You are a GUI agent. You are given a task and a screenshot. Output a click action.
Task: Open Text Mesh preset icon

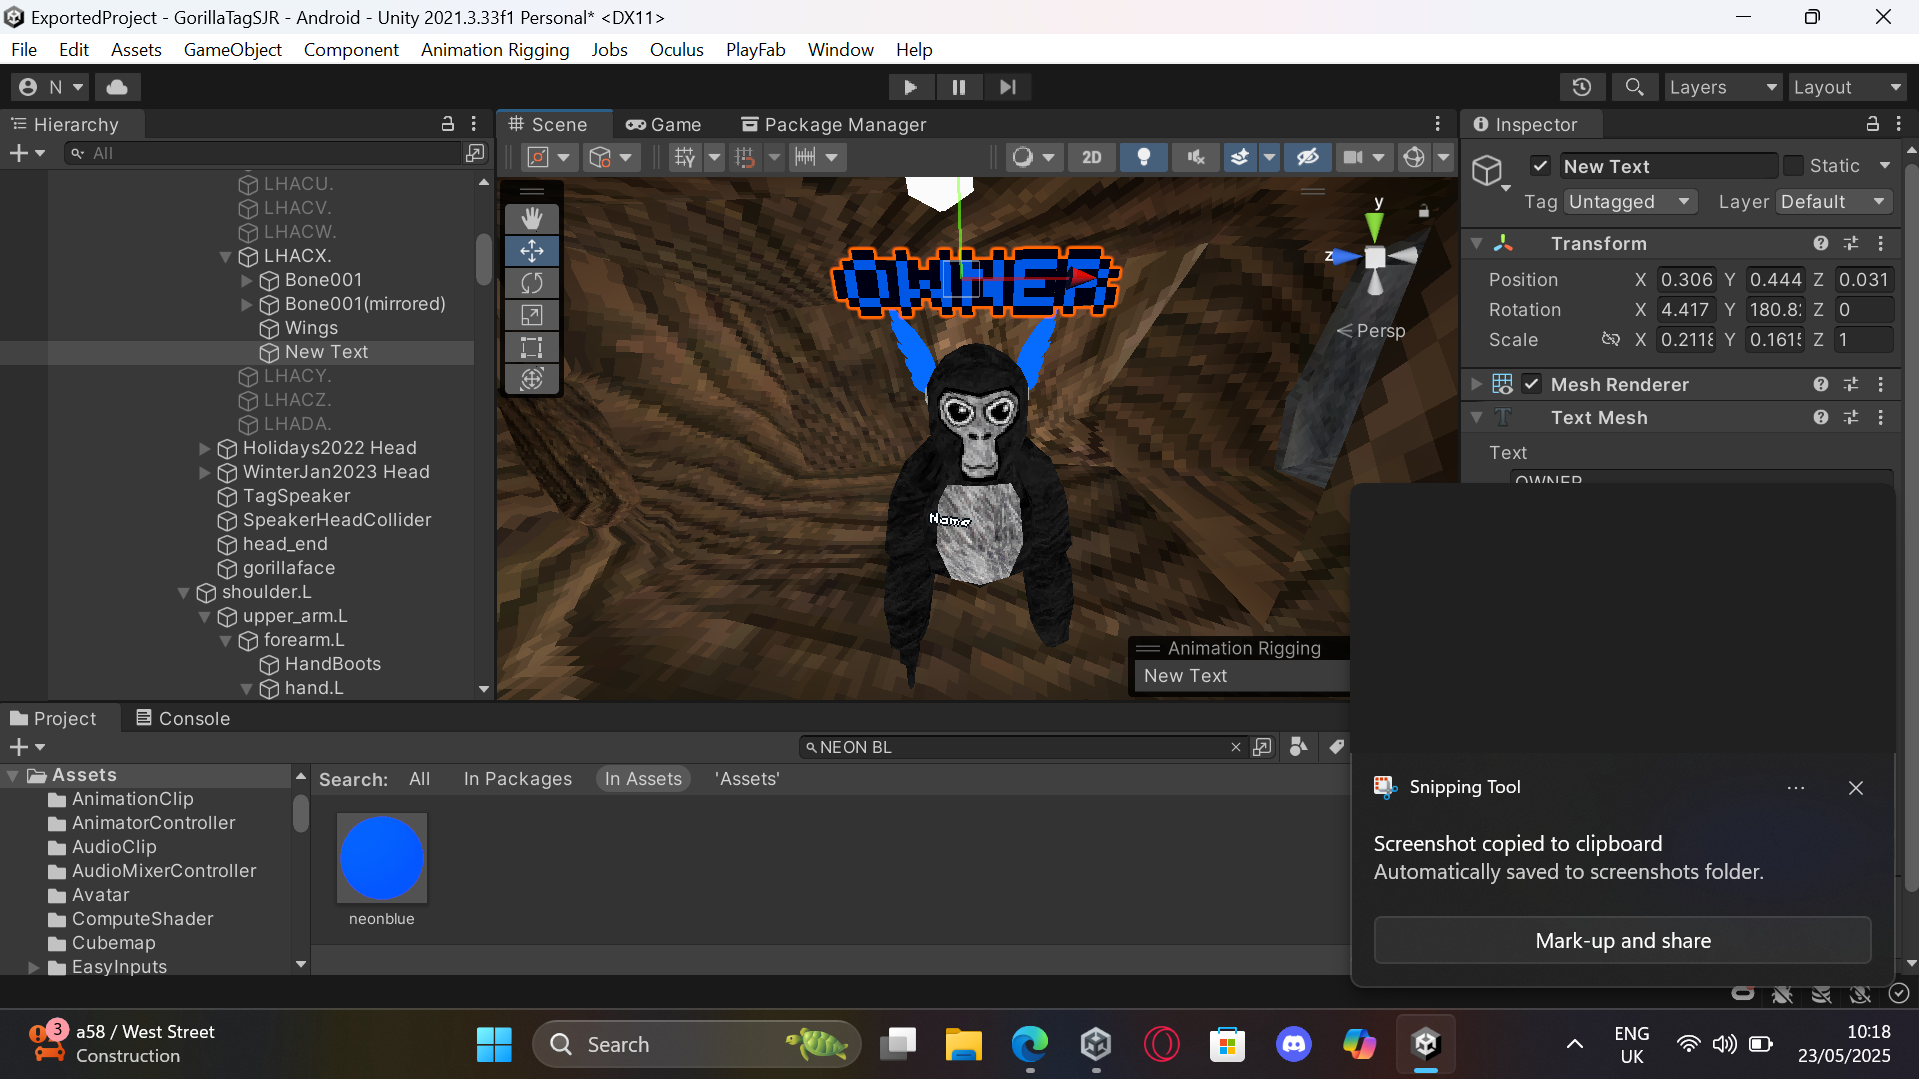1851,417
